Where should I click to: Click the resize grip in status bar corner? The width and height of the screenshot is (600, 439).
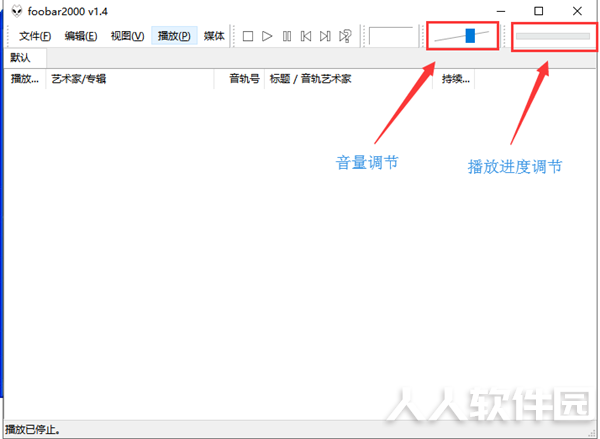point(591,432)
